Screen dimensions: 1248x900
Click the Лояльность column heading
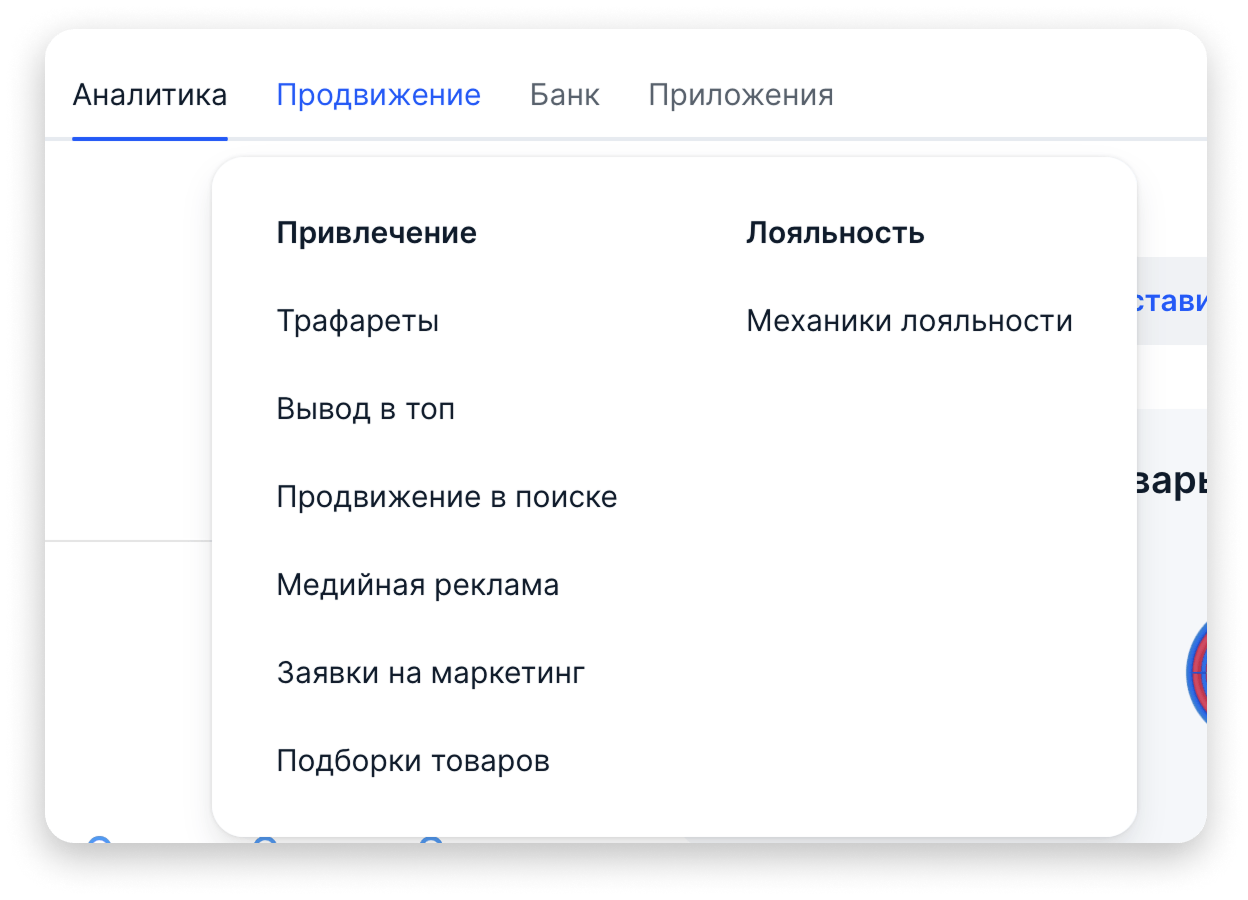coord(835,234)
